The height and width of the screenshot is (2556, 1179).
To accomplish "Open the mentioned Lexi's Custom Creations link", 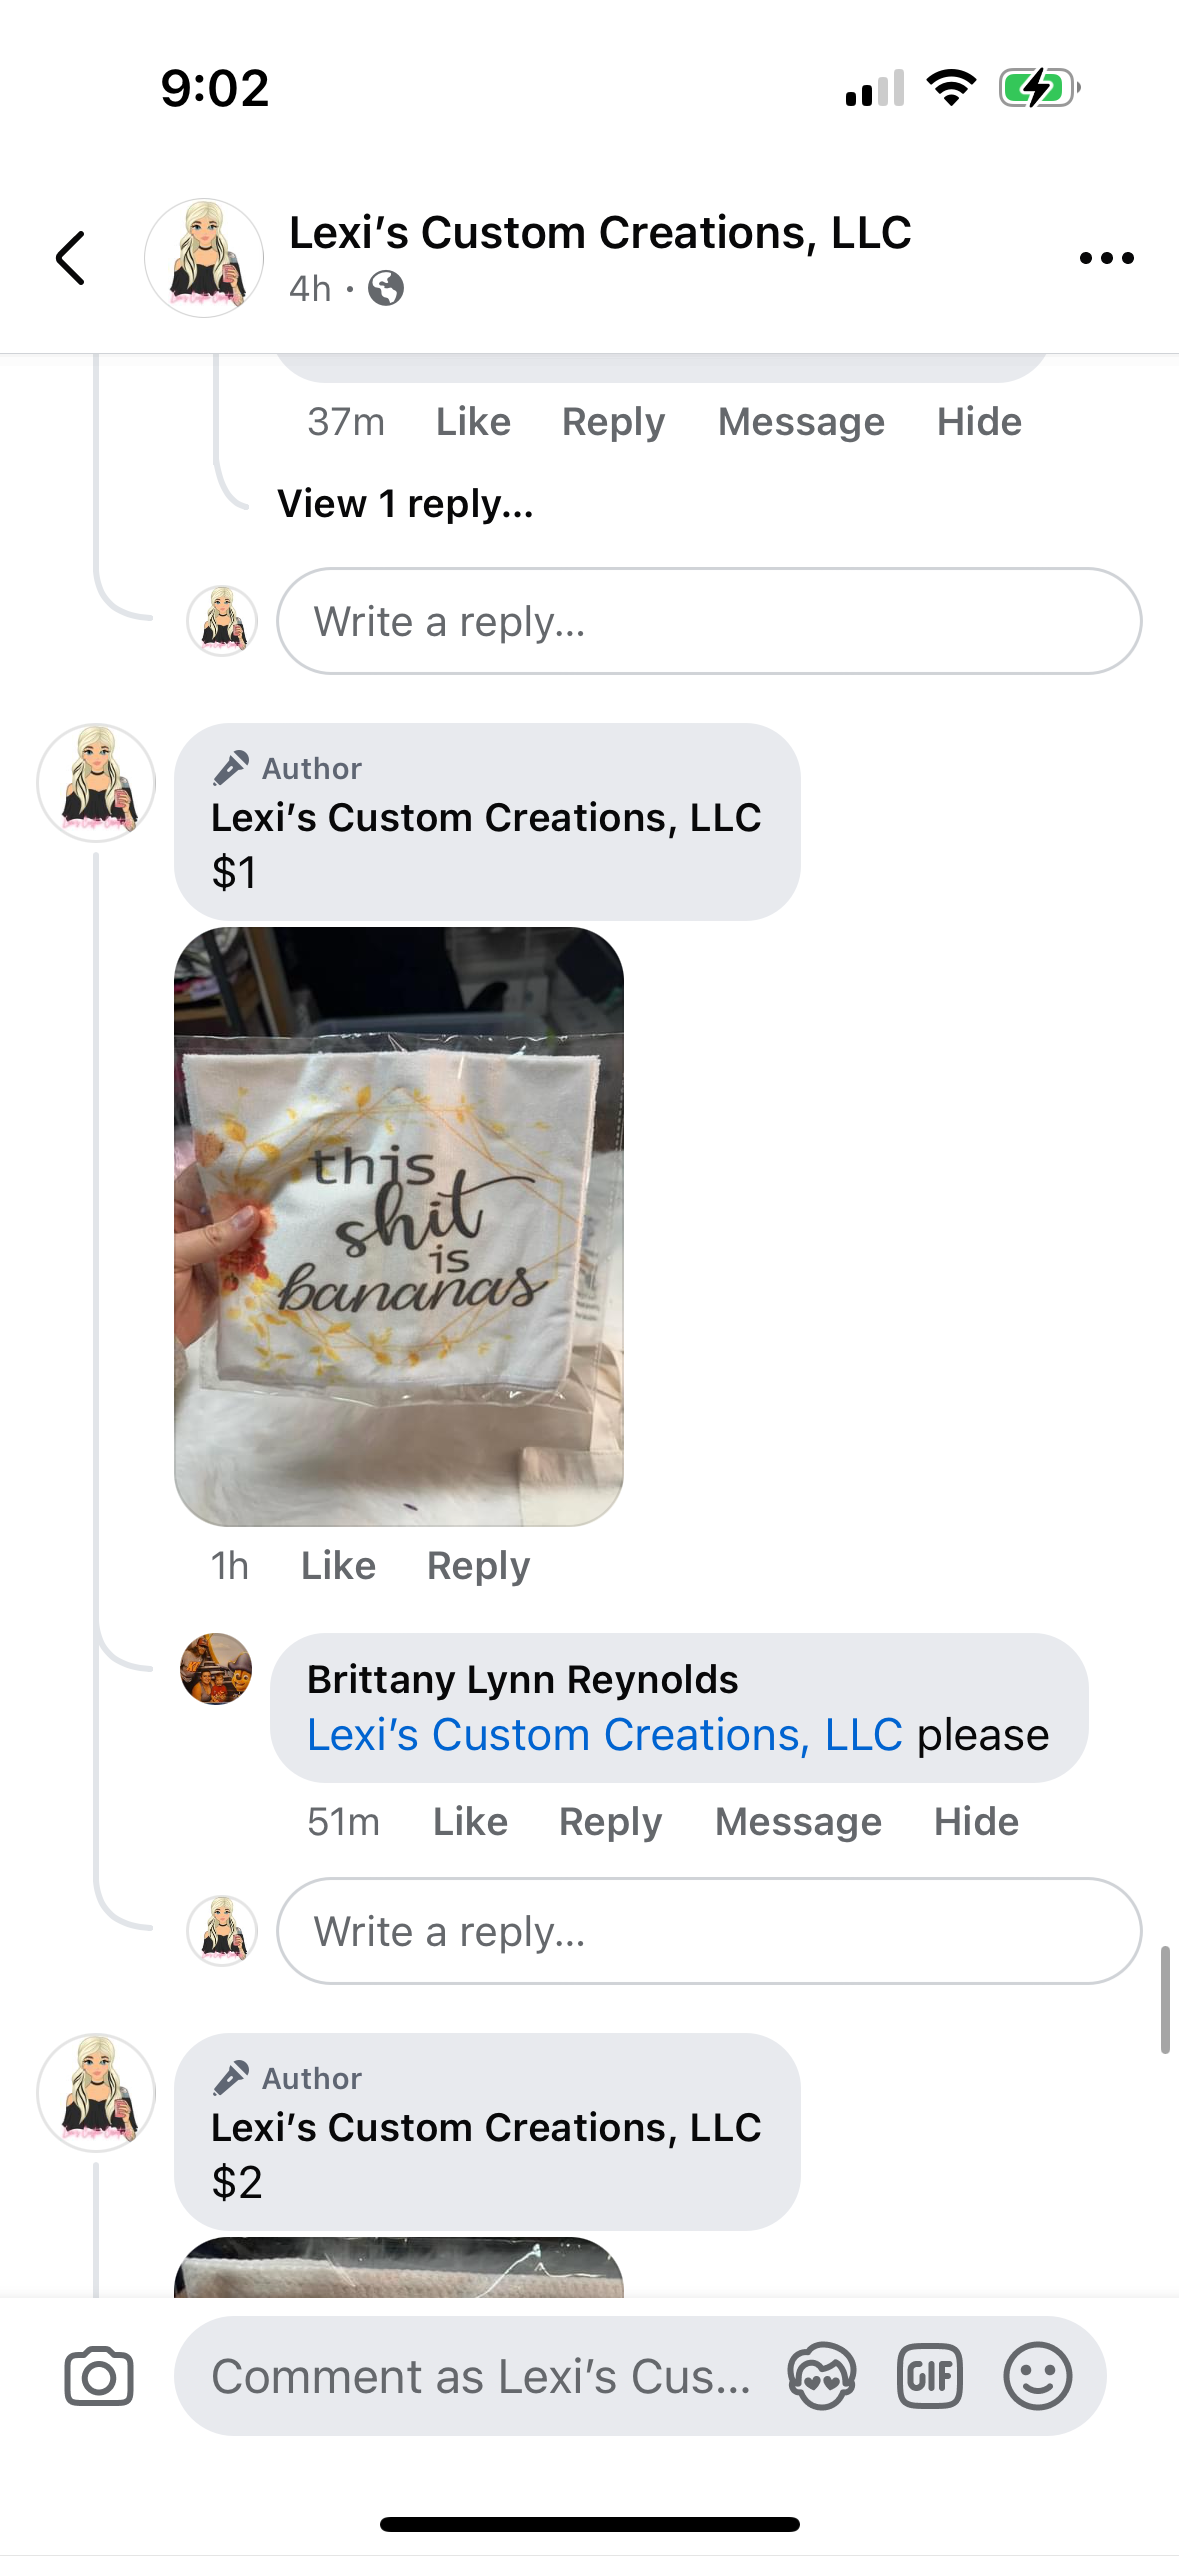I will coord(605,1734).
